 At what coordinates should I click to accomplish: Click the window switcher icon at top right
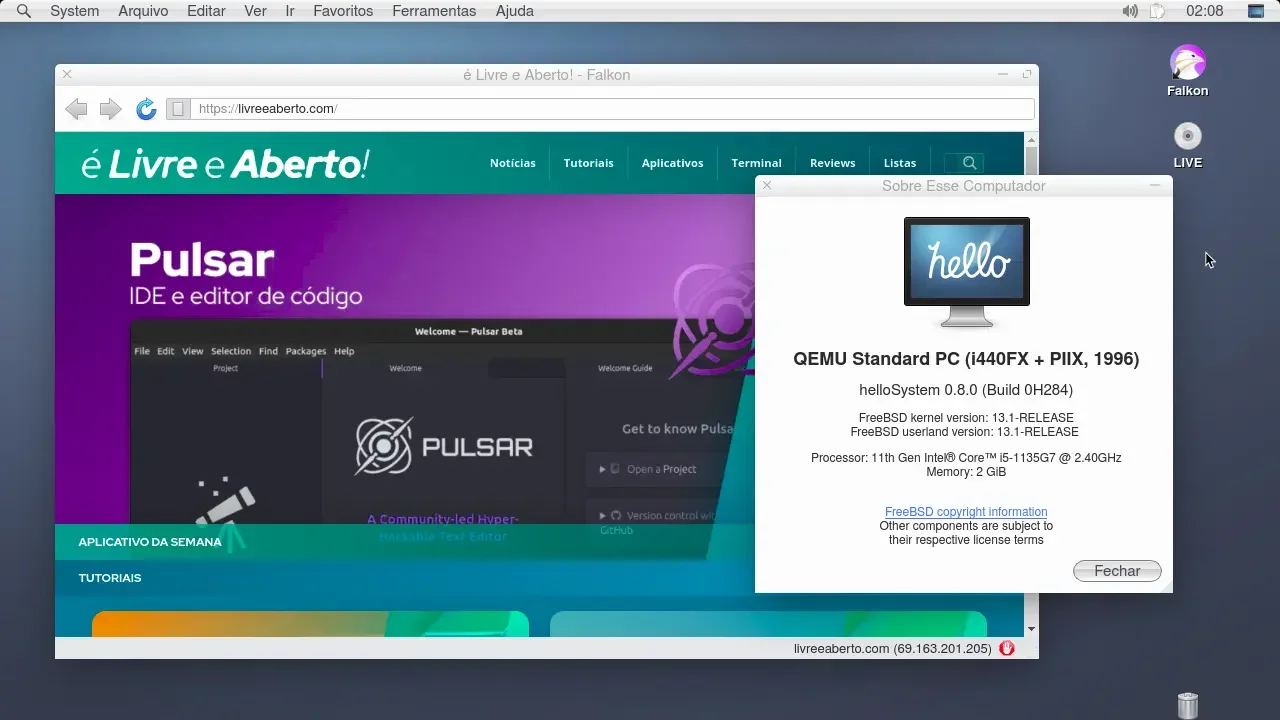tap(1256, 11)
